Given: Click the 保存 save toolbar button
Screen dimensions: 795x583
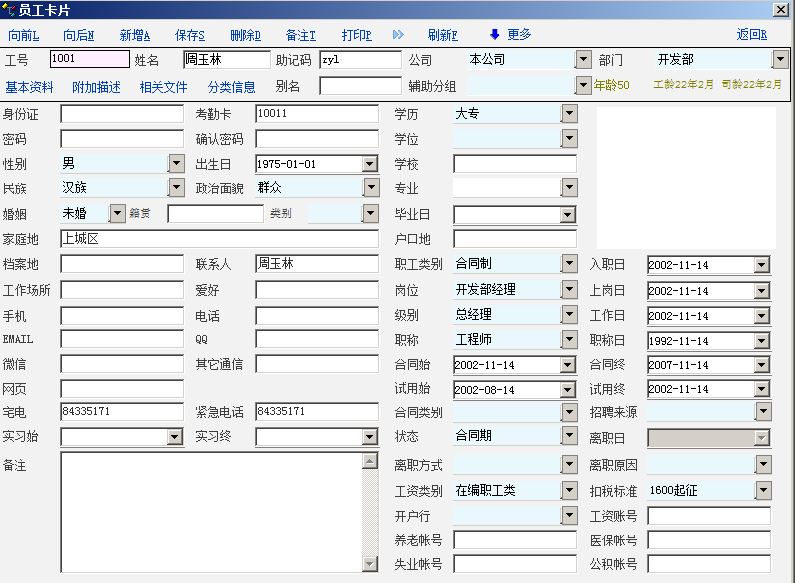Looking at the screenshot, I should click(x=190, y=35).
